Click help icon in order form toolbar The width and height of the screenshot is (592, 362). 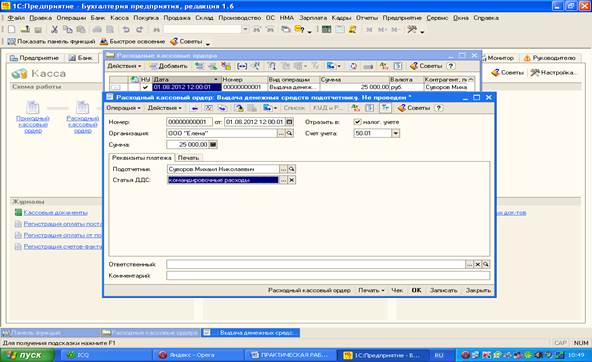[x=438, y=108]
